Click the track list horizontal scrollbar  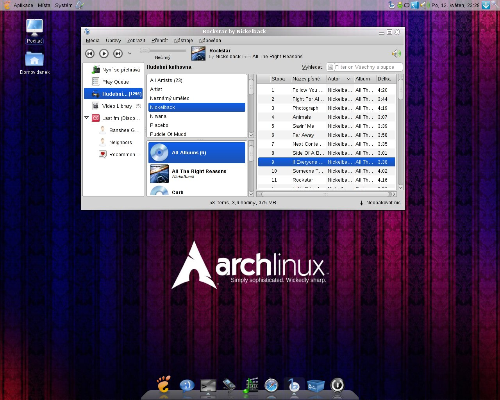(326, 194)
